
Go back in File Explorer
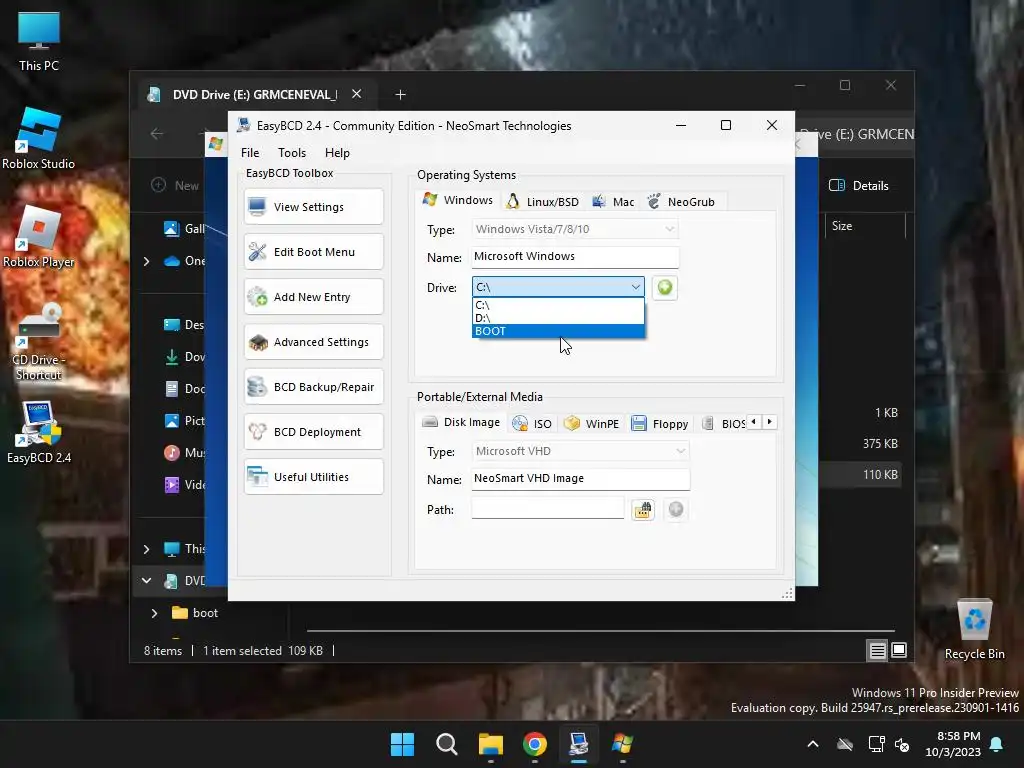(x=157, y=134)
